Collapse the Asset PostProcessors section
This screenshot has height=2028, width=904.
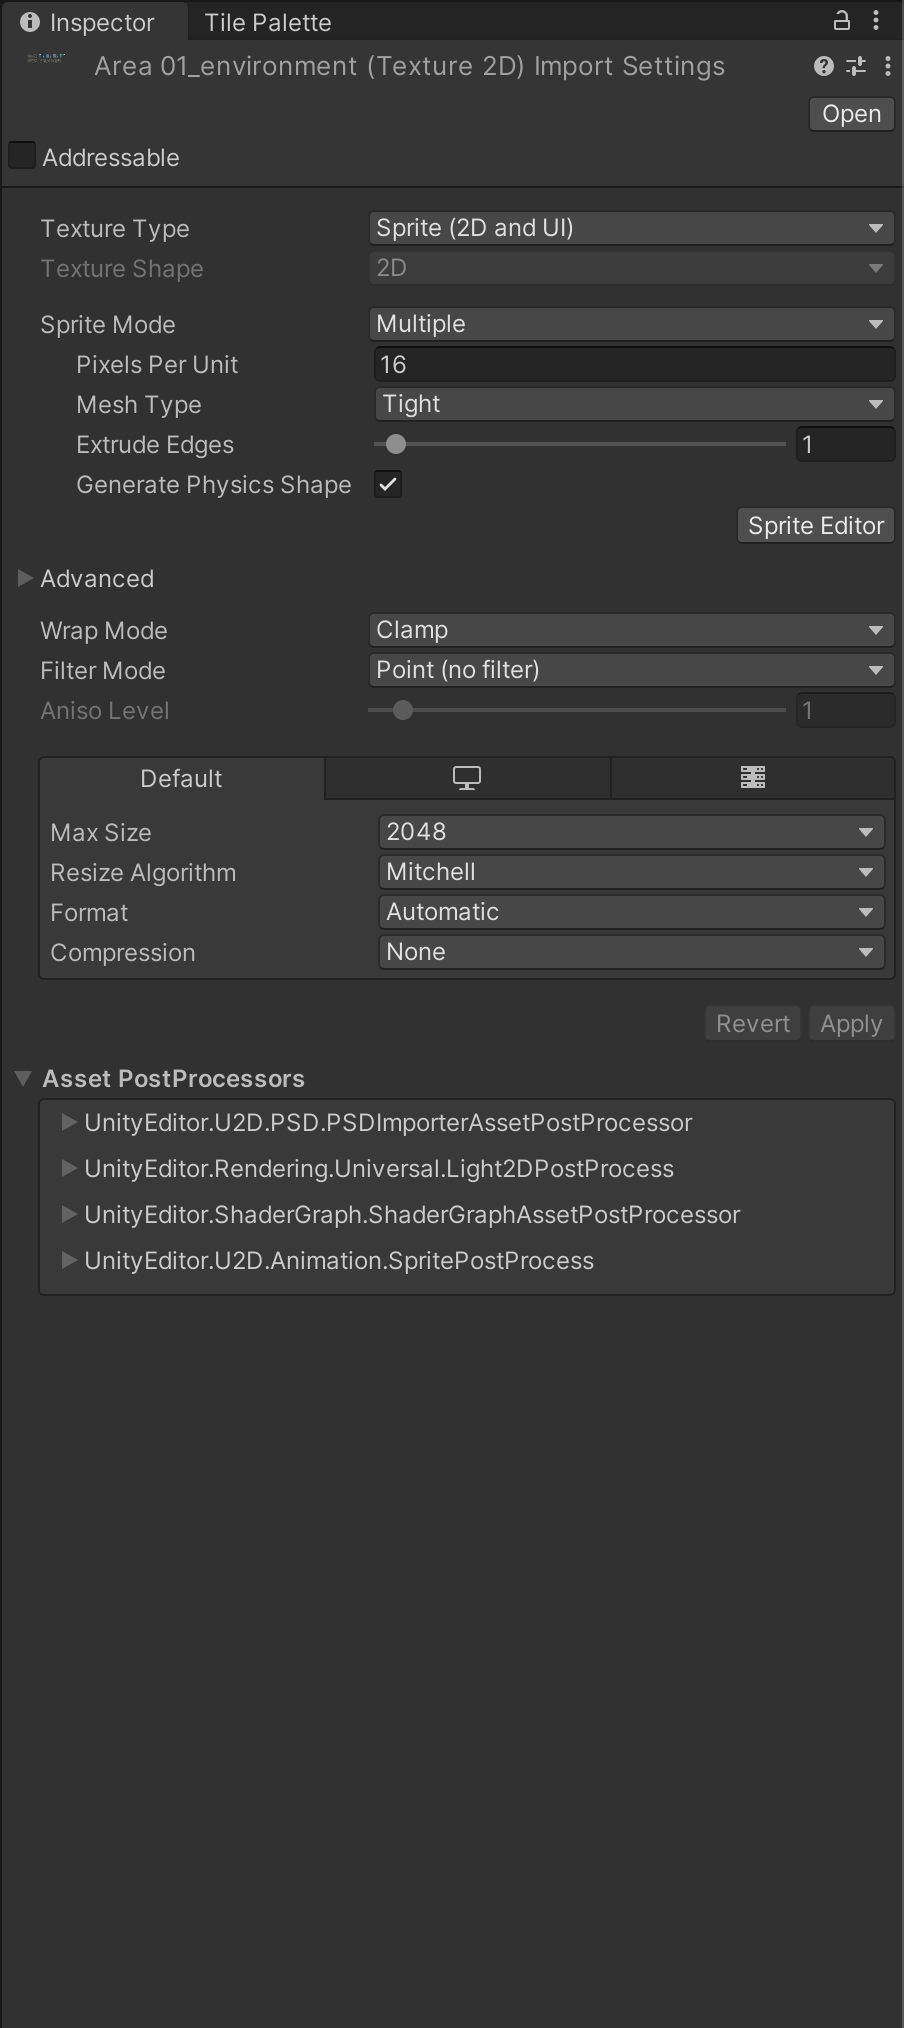tap(22, 1078)
